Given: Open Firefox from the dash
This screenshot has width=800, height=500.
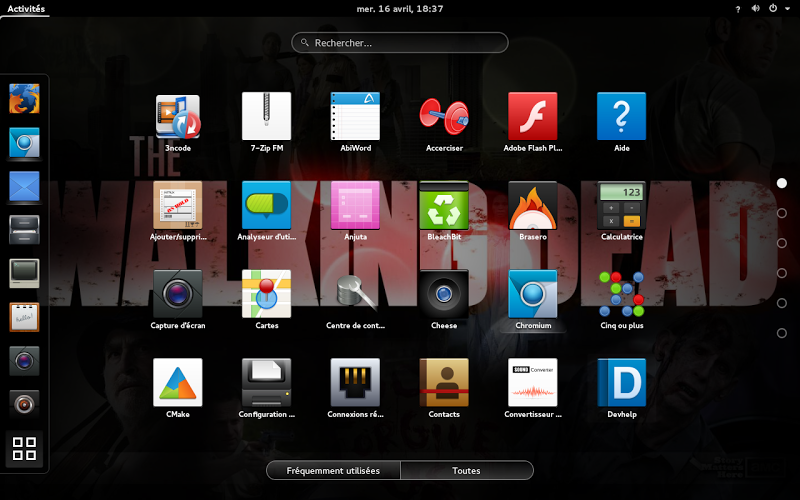Looking at the screenshot, I should coord(24,98).
